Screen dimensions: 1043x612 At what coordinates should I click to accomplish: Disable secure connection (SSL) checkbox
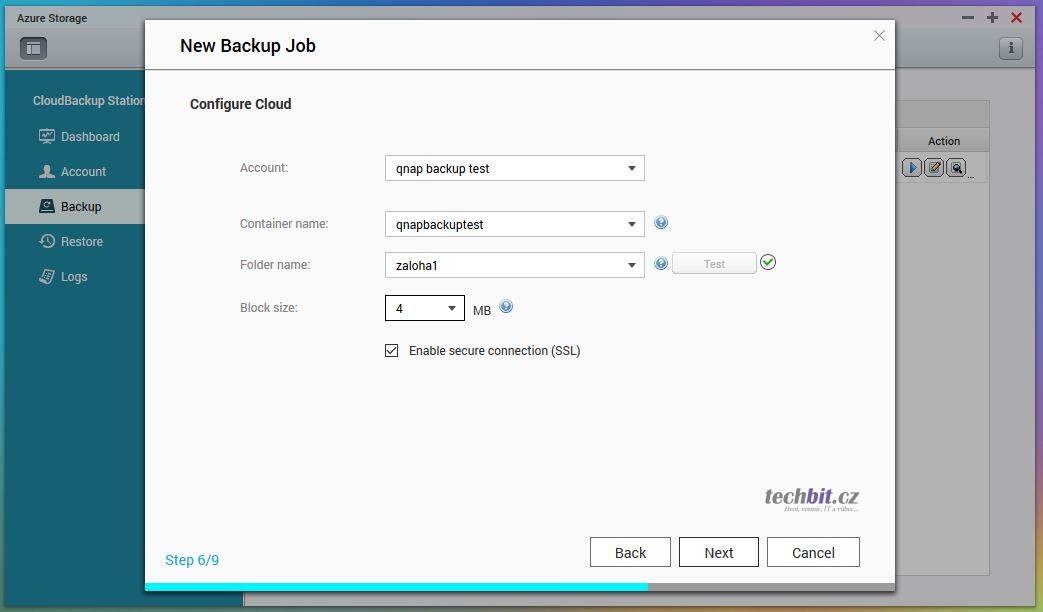(392, 351)
